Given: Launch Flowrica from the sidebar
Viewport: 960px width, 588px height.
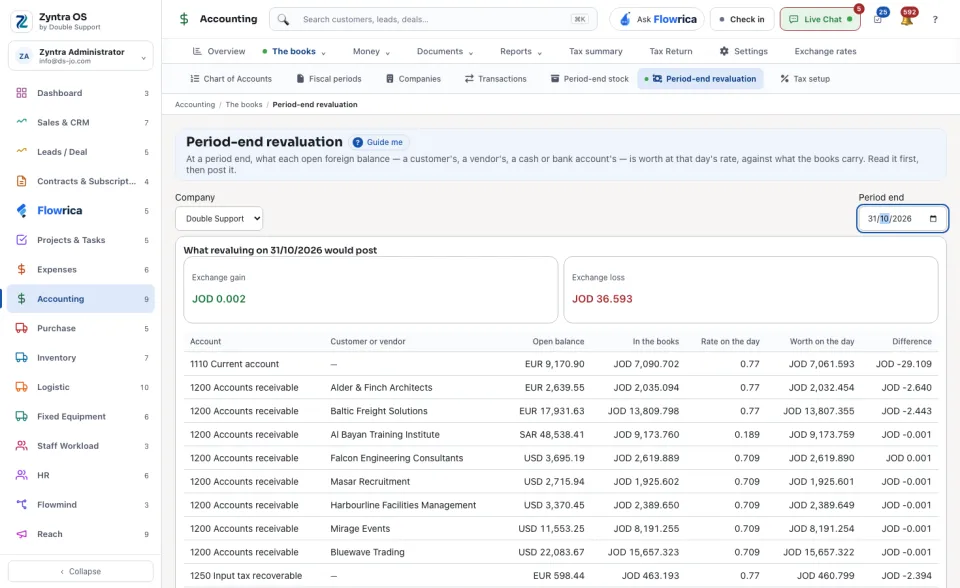Looking at the screenshot, I should [x=81, y=211].
